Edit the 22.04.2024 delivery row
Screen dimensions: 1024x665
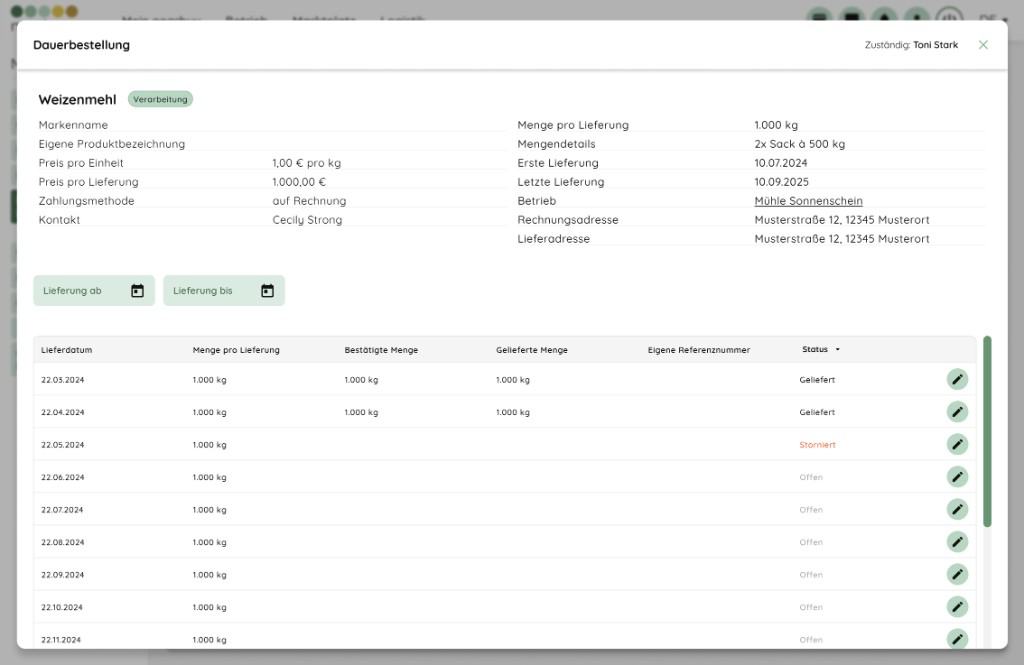pos(957,412)
